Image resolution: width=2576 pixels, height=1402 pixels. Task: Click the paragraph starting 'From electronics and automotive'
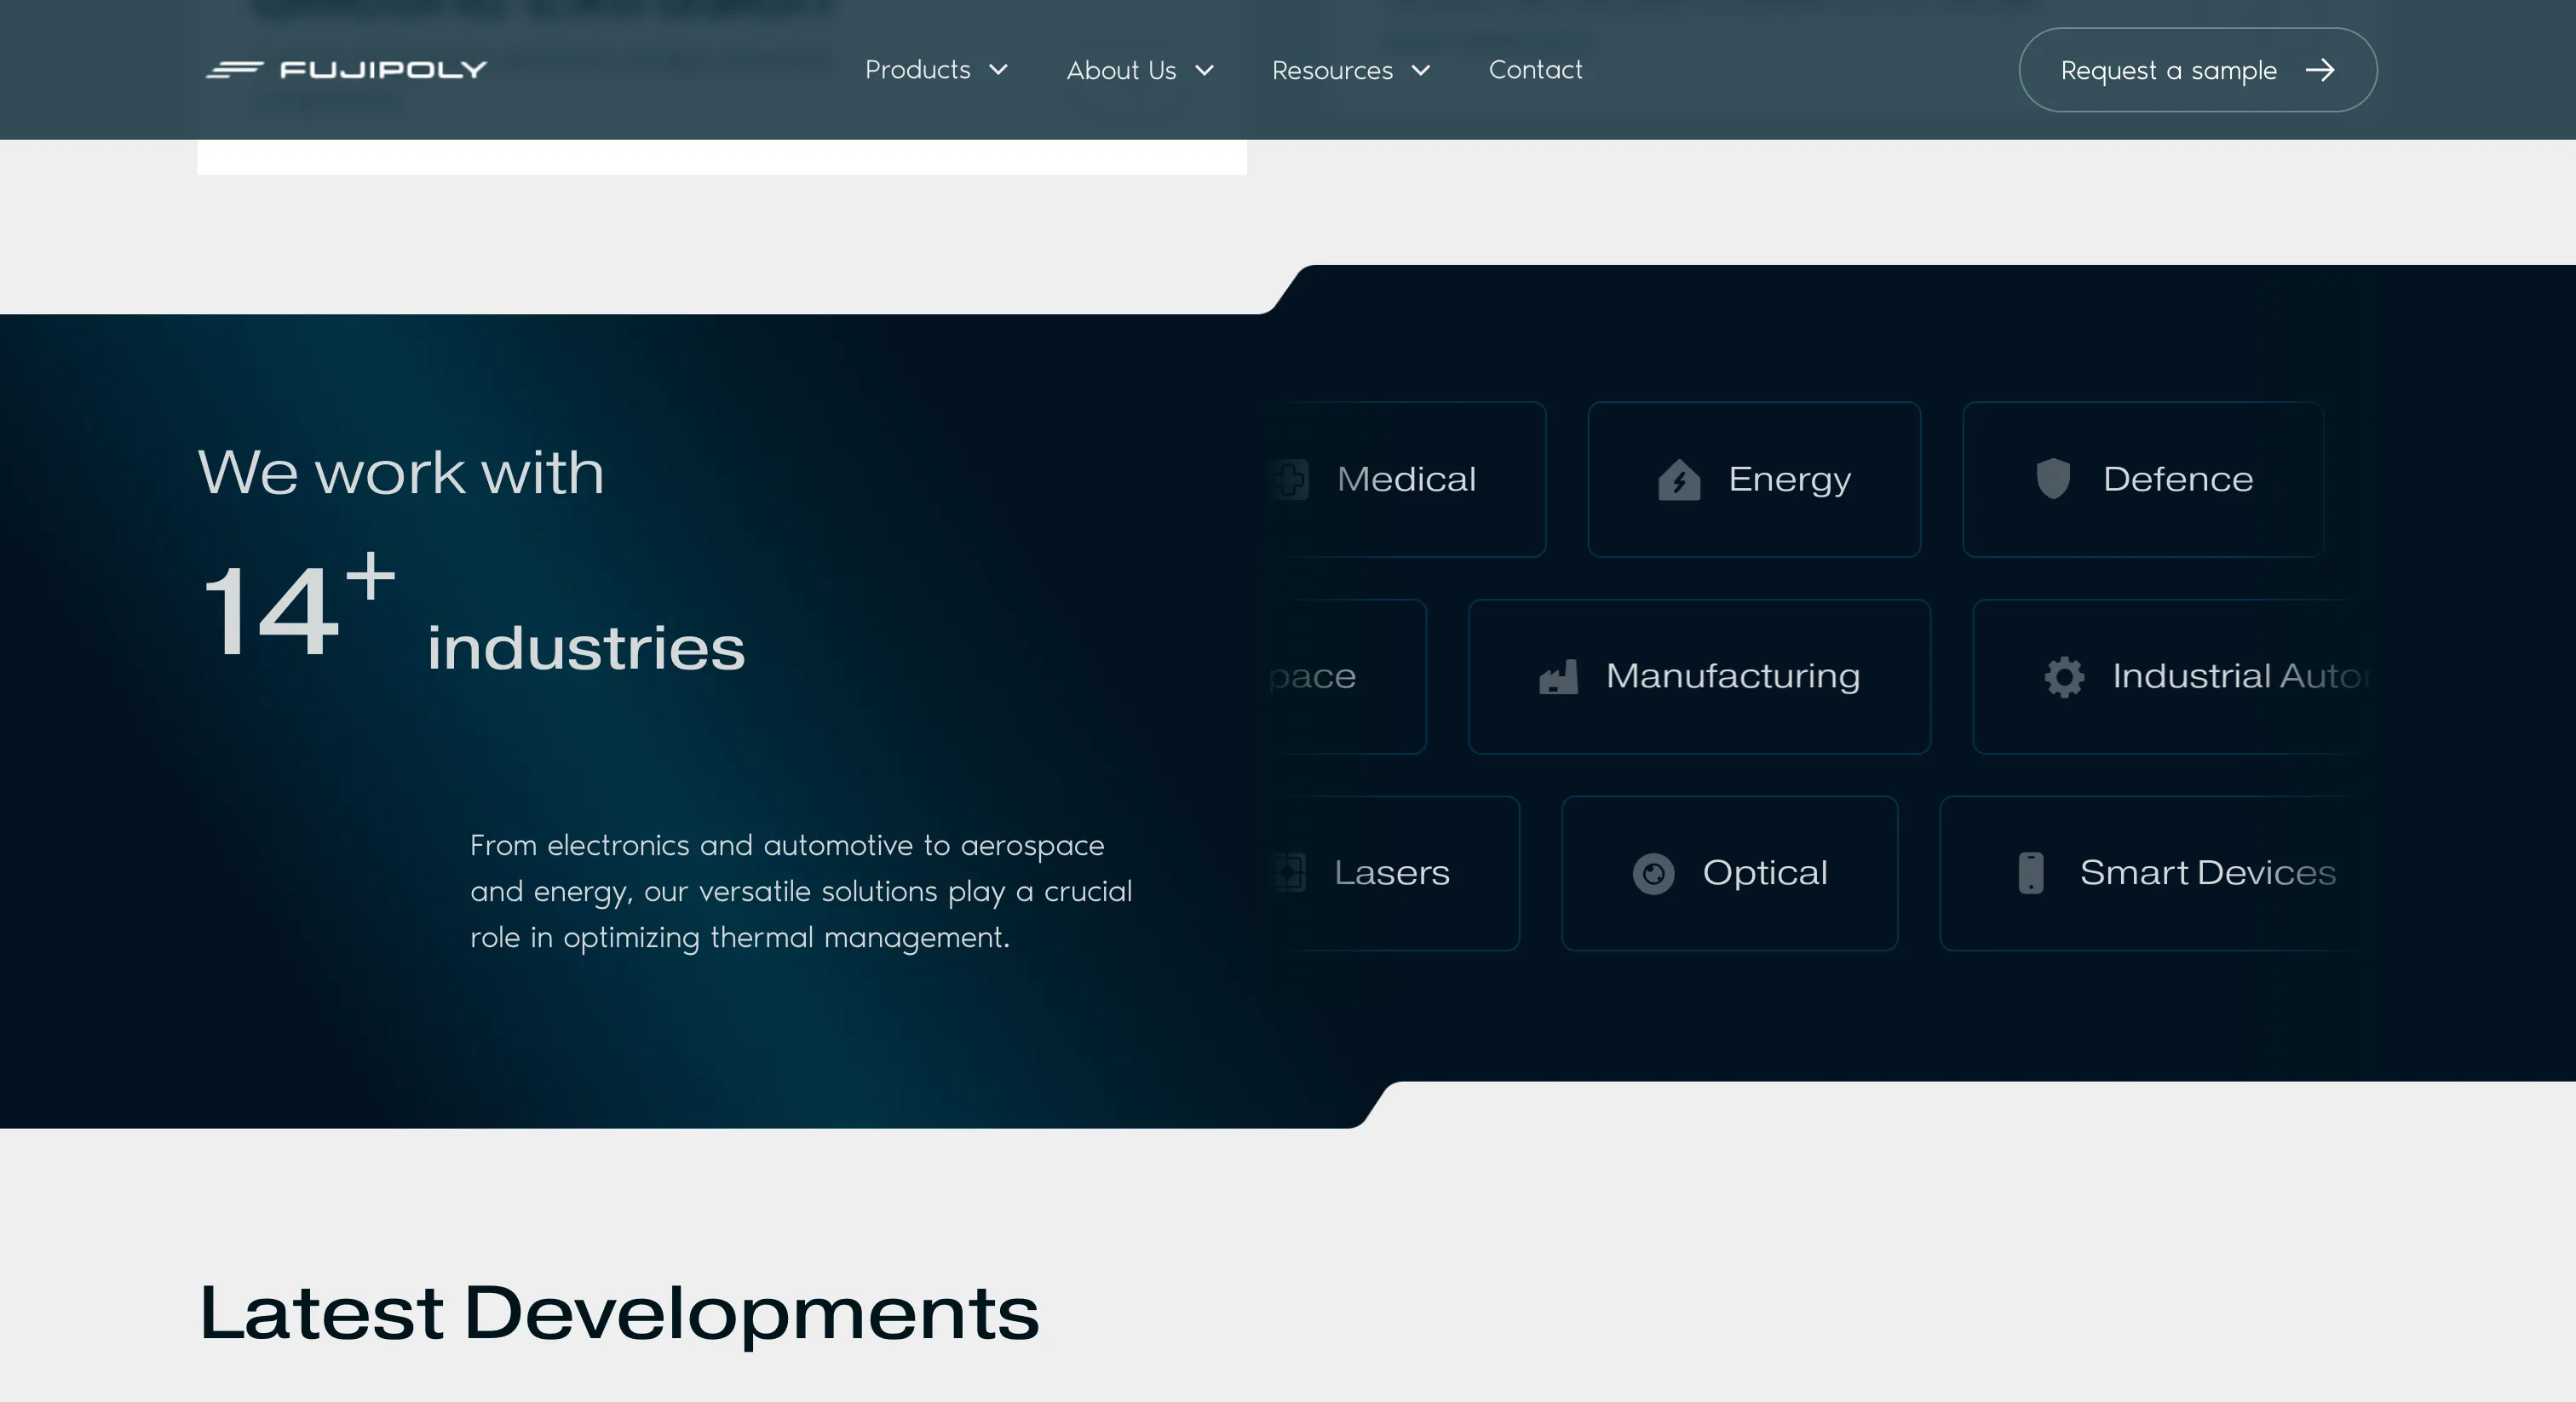(801, 891)
